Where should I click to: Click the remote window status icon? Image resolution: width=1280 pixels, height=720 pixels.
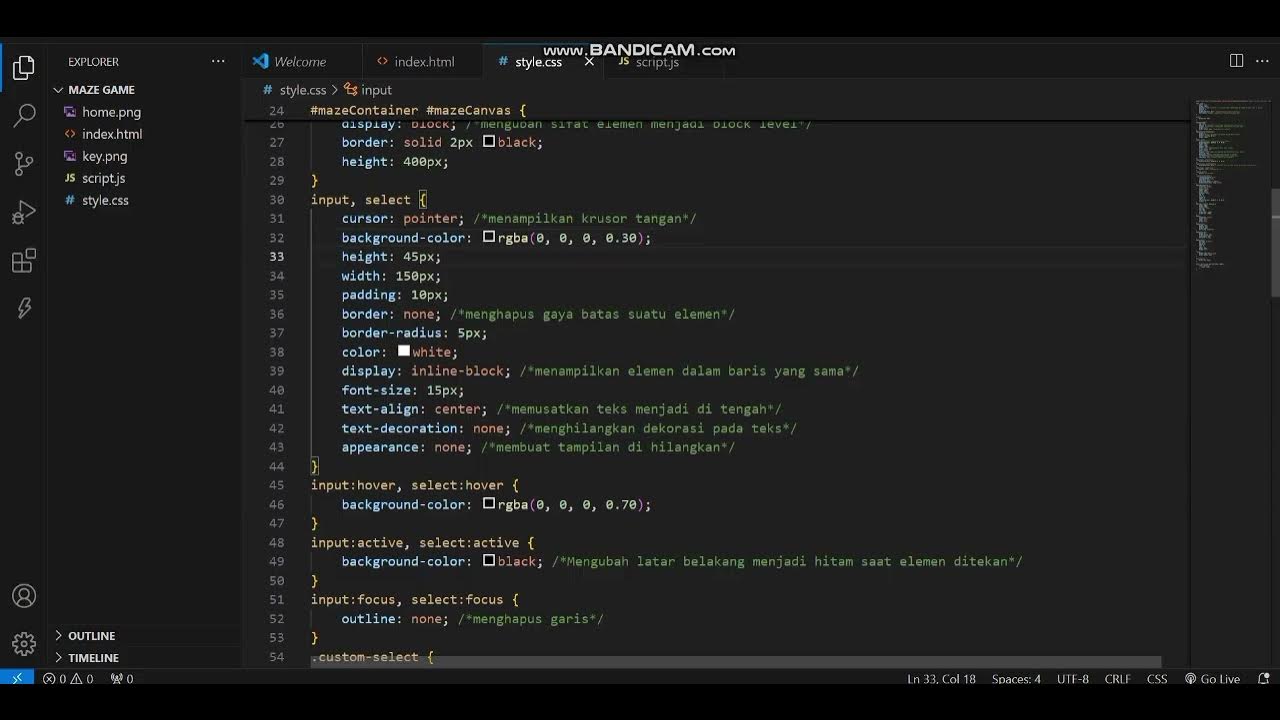point(16,678)
